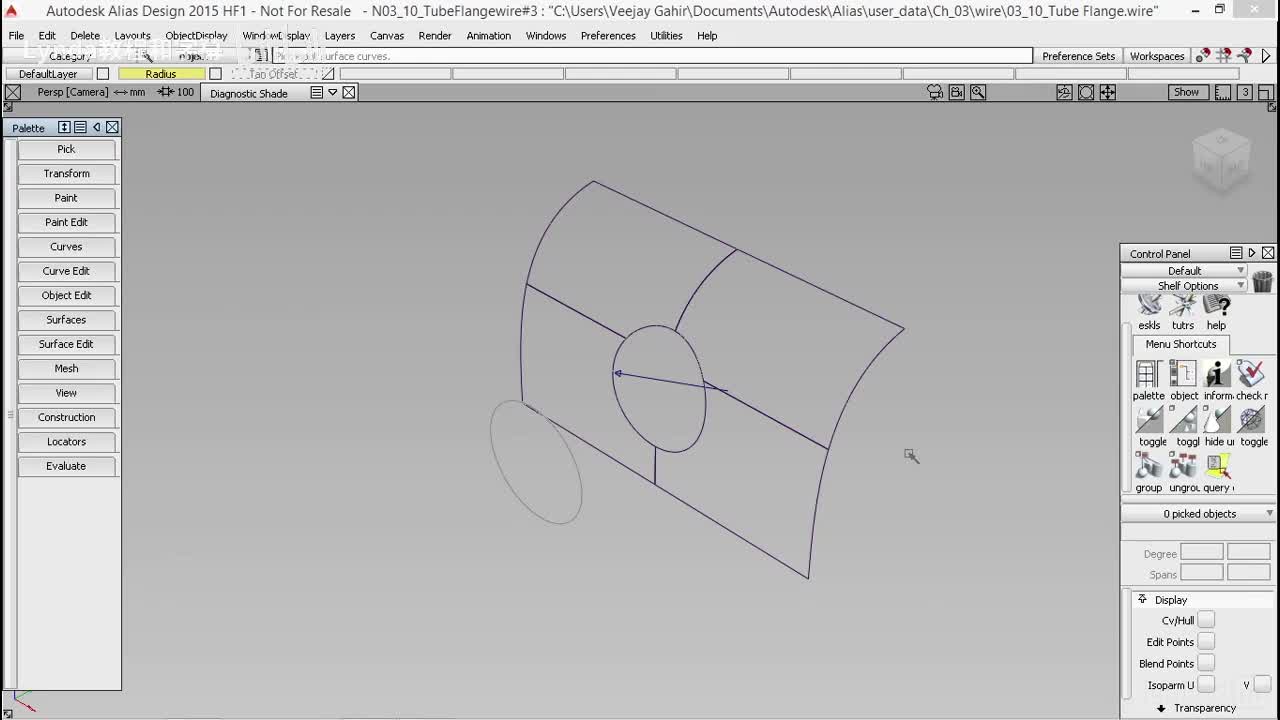
Task: Click the group shortcut icon
Action: [x=1148, y=466]
